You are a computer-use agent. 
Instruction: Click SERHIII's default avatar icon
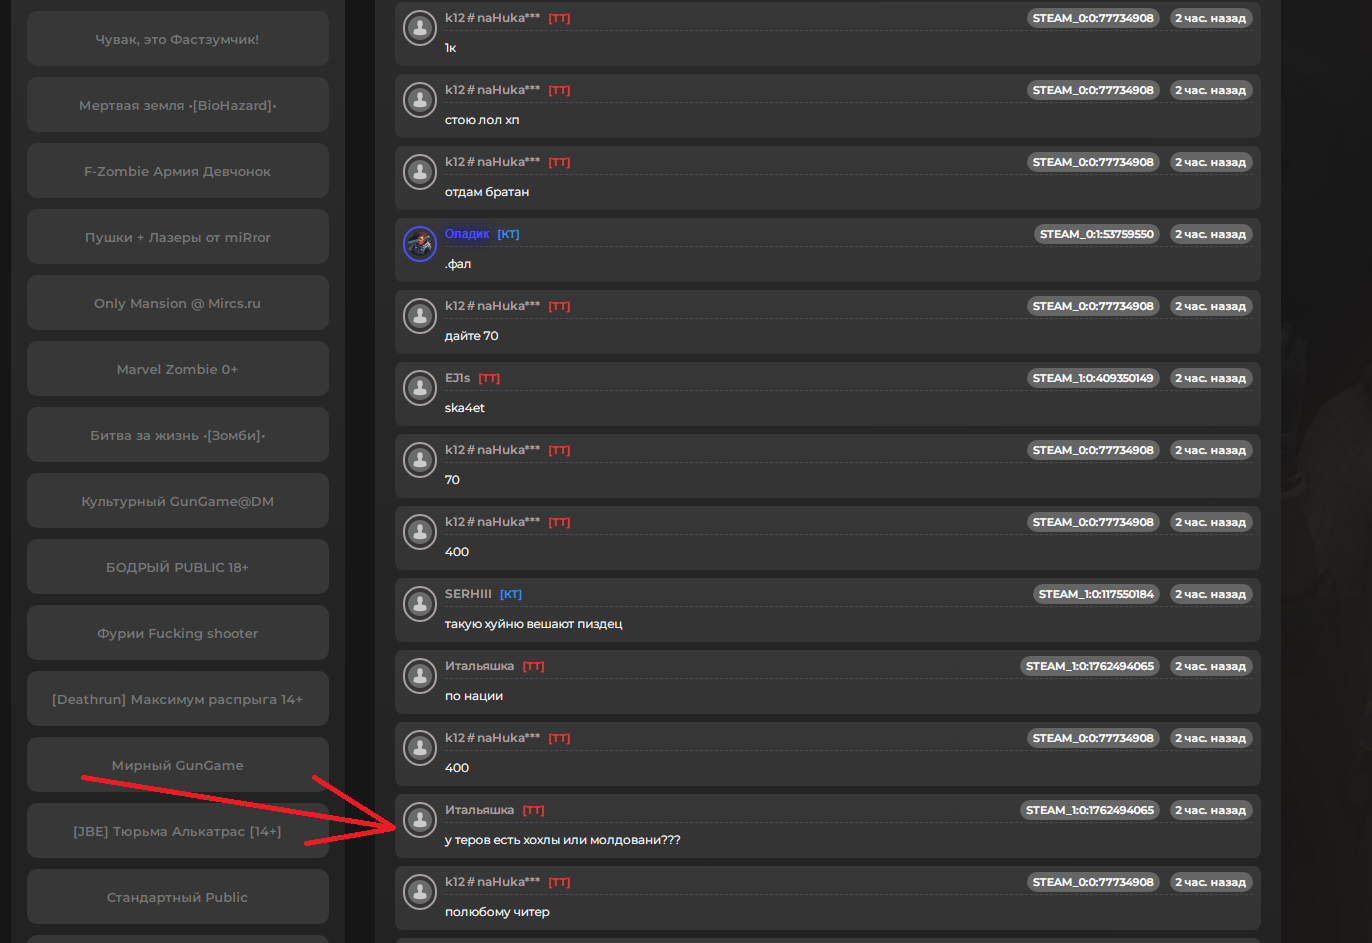pos(420,603)
